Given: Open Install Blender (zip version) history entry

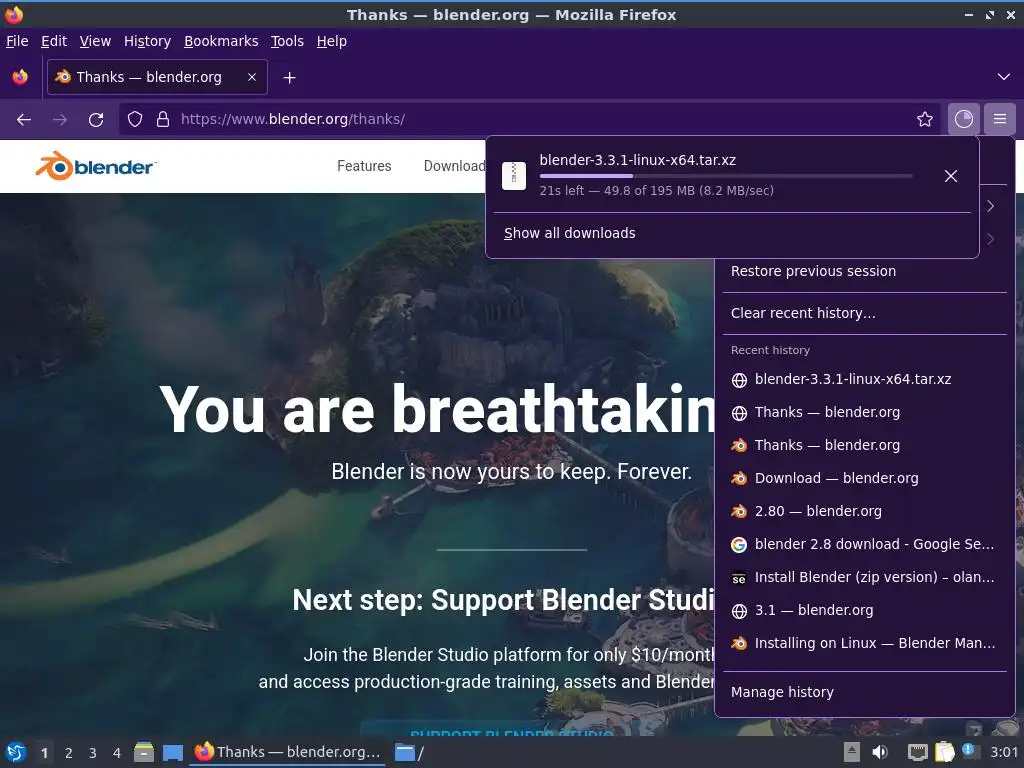Looking at the screenshot, I should click(865, 577).
